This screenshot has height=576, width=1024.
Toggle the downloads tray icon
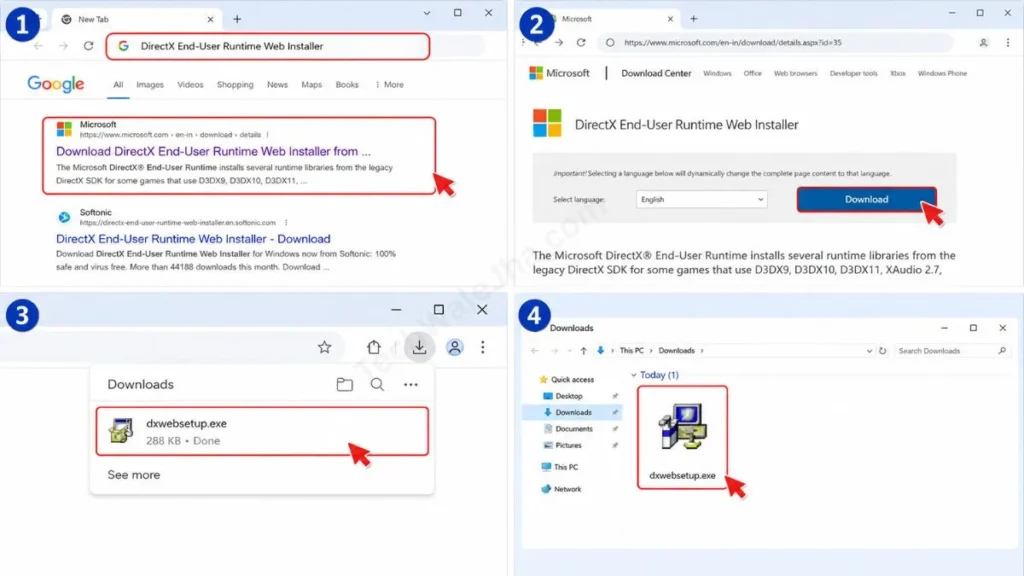click(x=419, y=347)
